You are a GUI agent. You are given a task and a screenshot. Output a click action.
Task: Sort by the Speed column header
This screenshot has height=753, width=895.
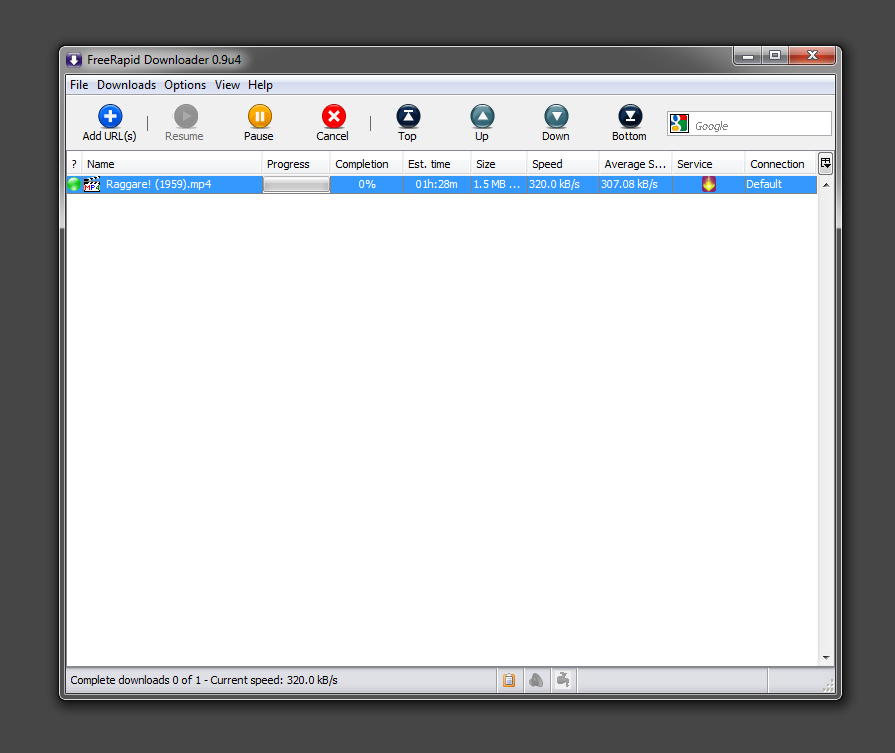[563, 164]
